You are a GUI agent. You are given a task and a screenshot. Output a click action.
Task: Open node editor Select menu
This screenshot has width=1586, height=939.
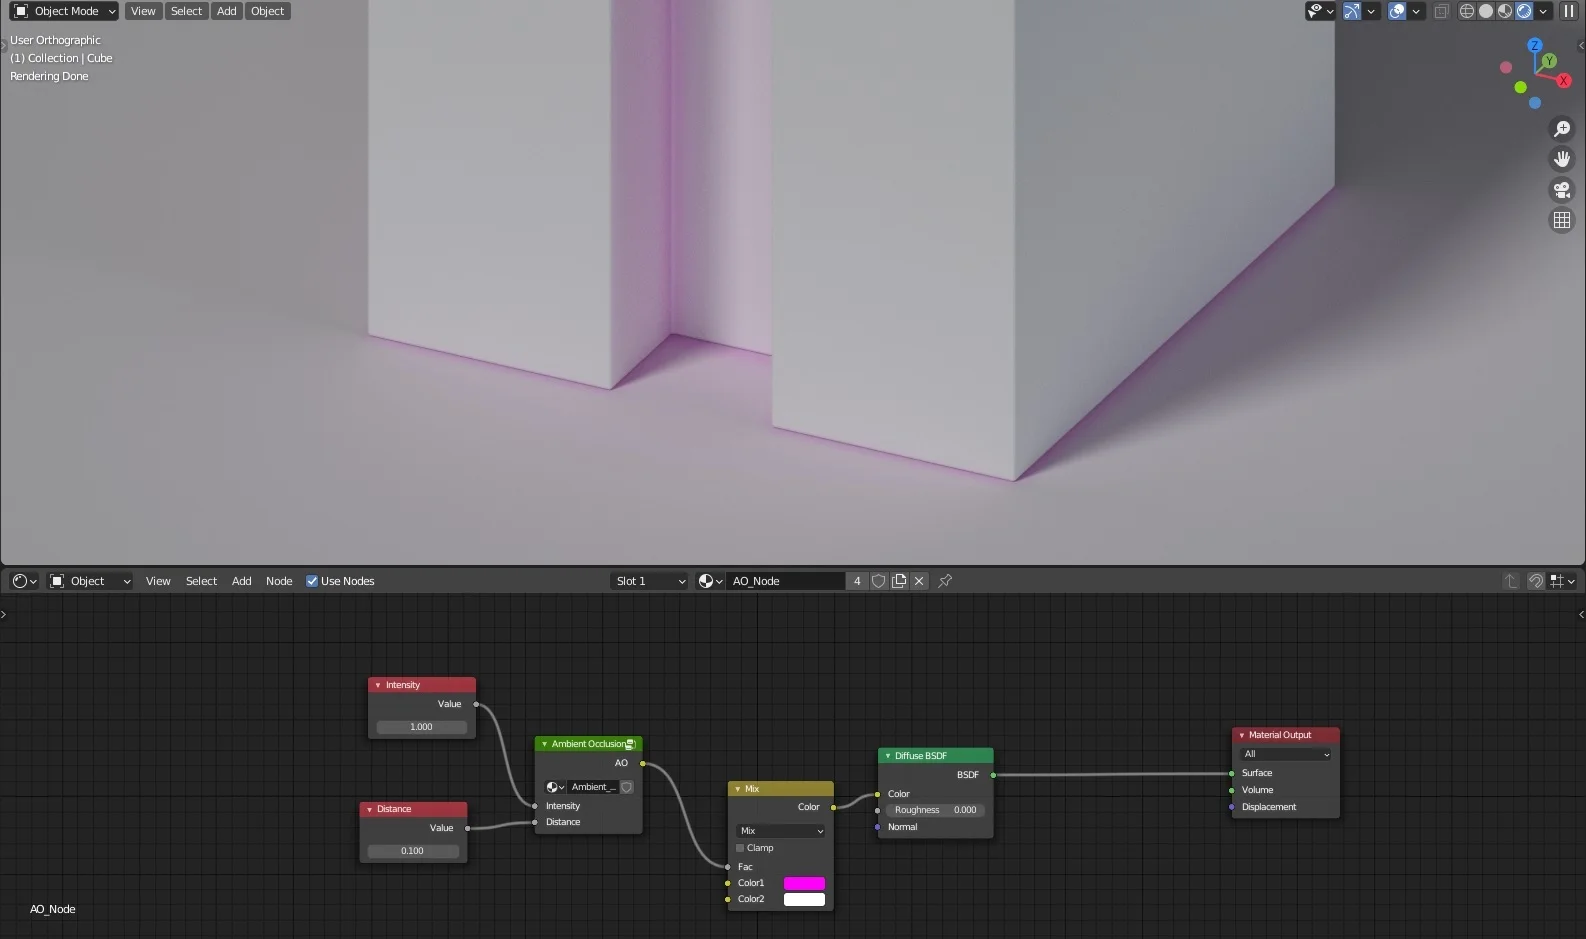(x=201, y=581)
